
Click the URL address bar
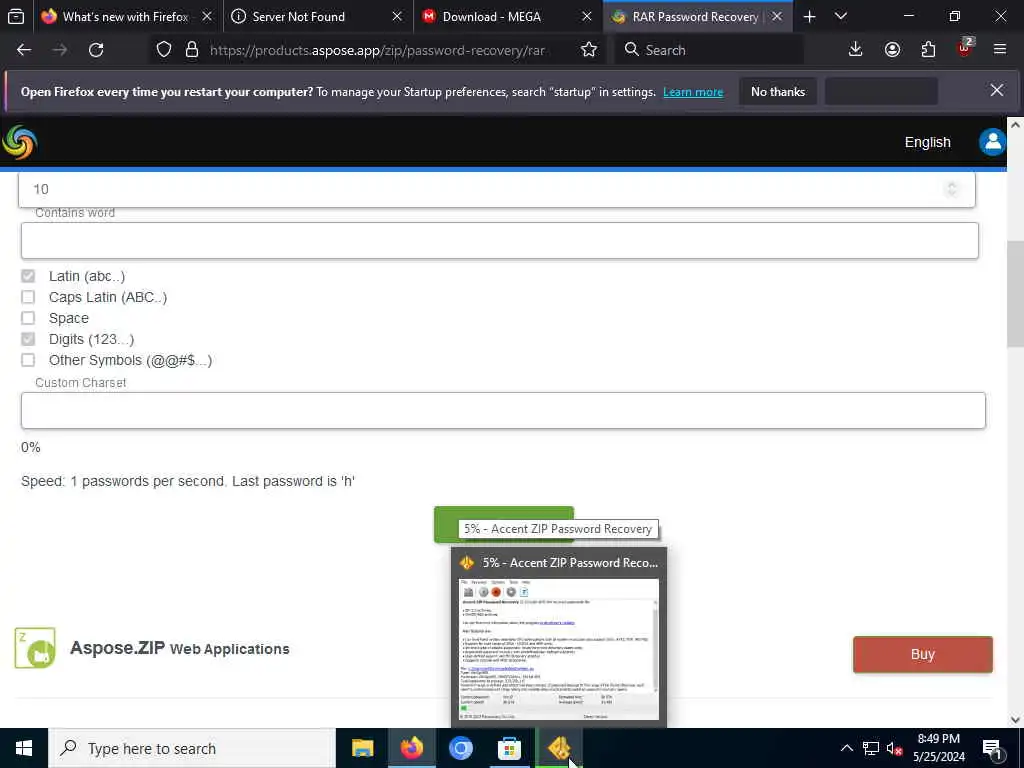tap(377, 50)
